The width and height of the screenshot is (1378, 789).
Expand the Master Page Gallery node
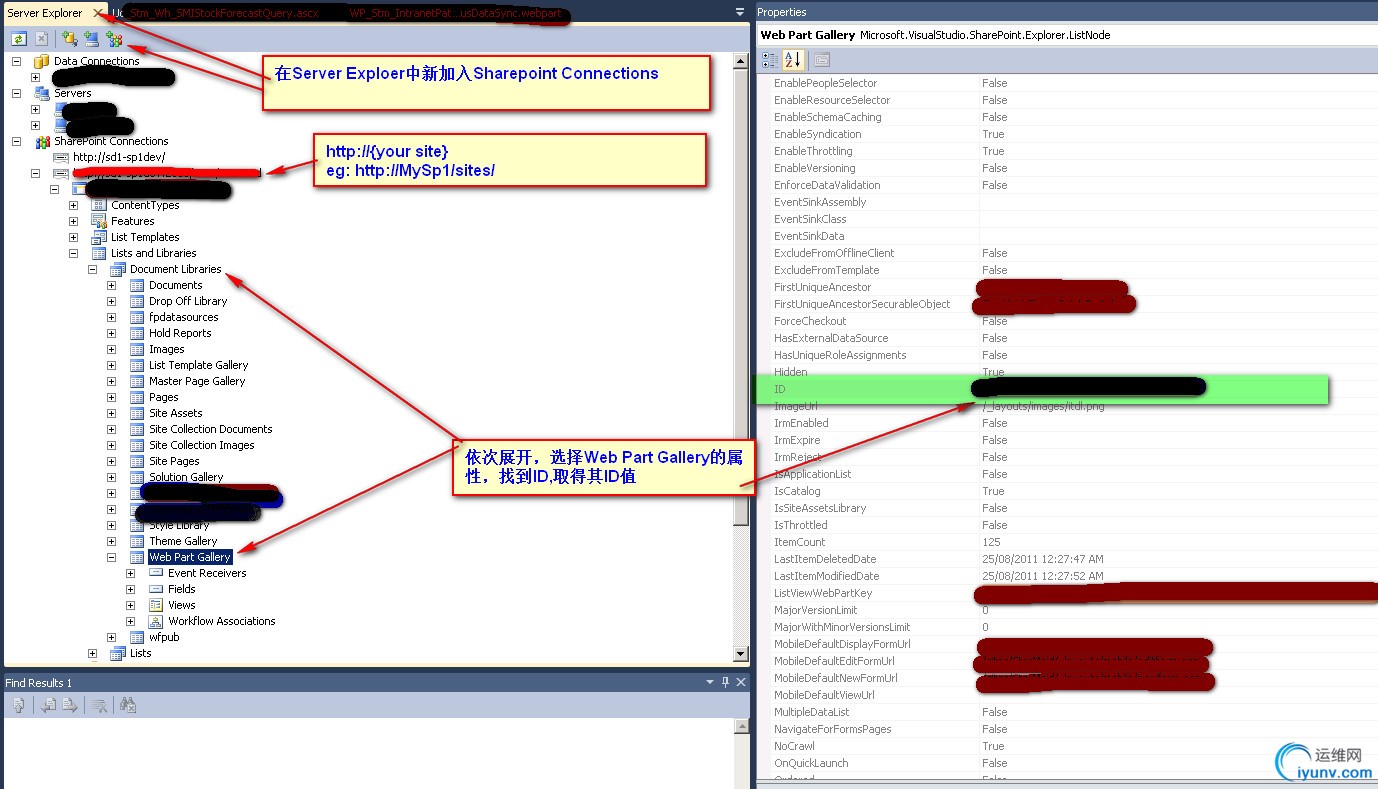click(x=111, y=381)
